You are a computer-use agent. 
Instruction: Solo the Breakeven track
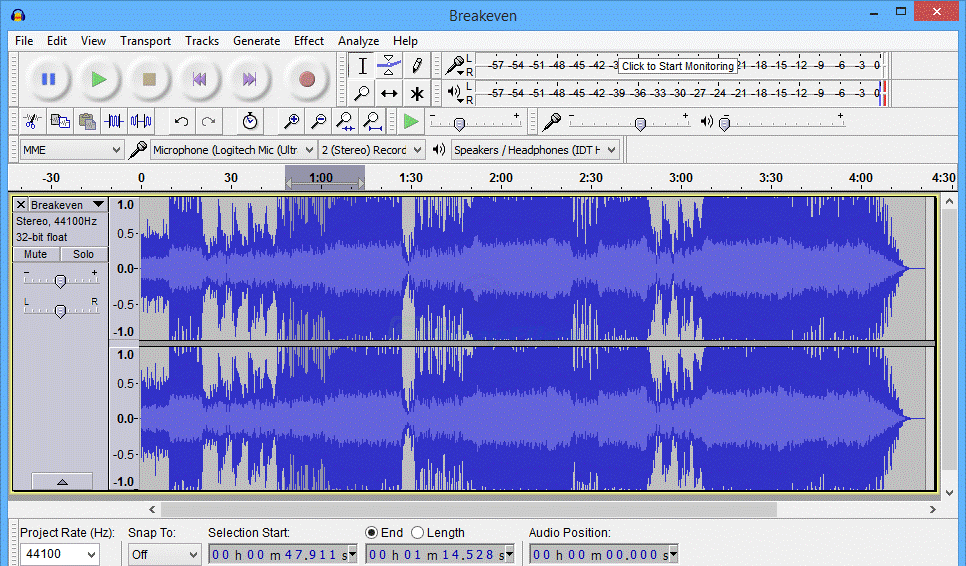84,254
